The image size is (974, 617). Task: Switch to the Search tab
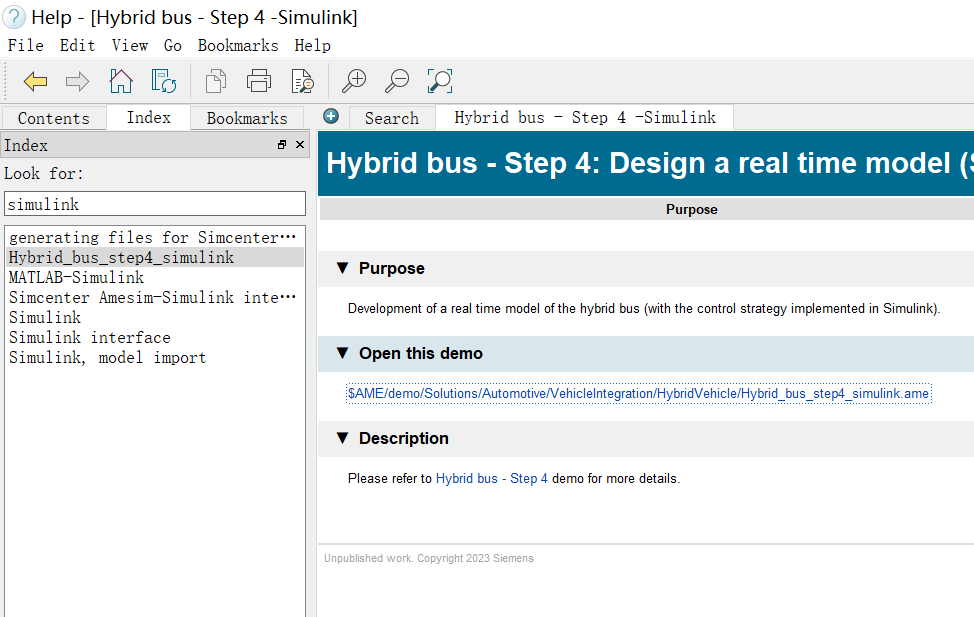(391, 118)
